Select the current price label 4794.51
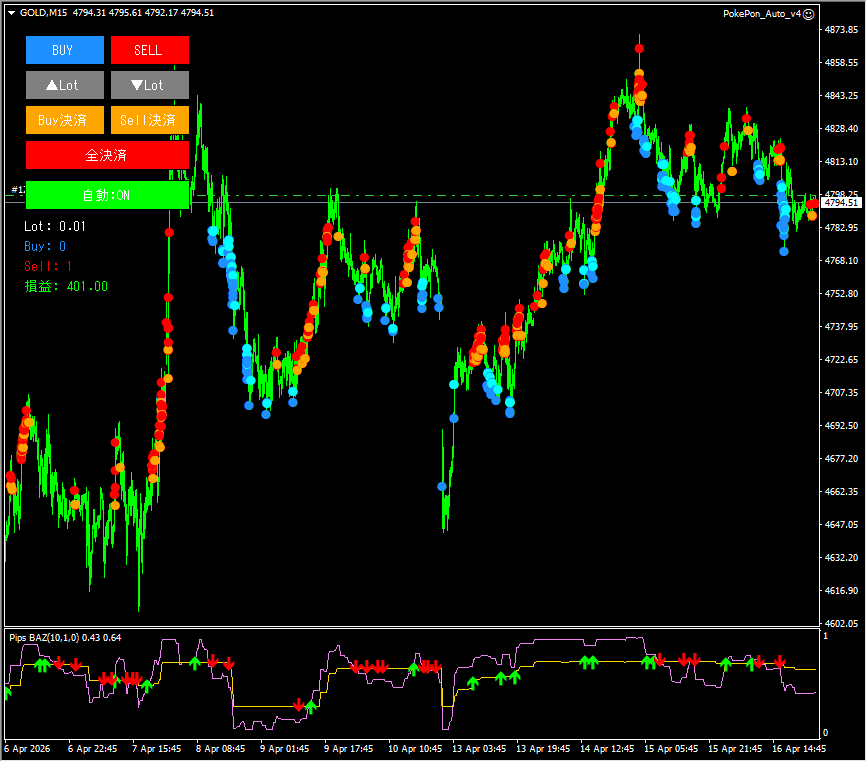This screenshot has height=762, width=867. (x=841, y=203)
